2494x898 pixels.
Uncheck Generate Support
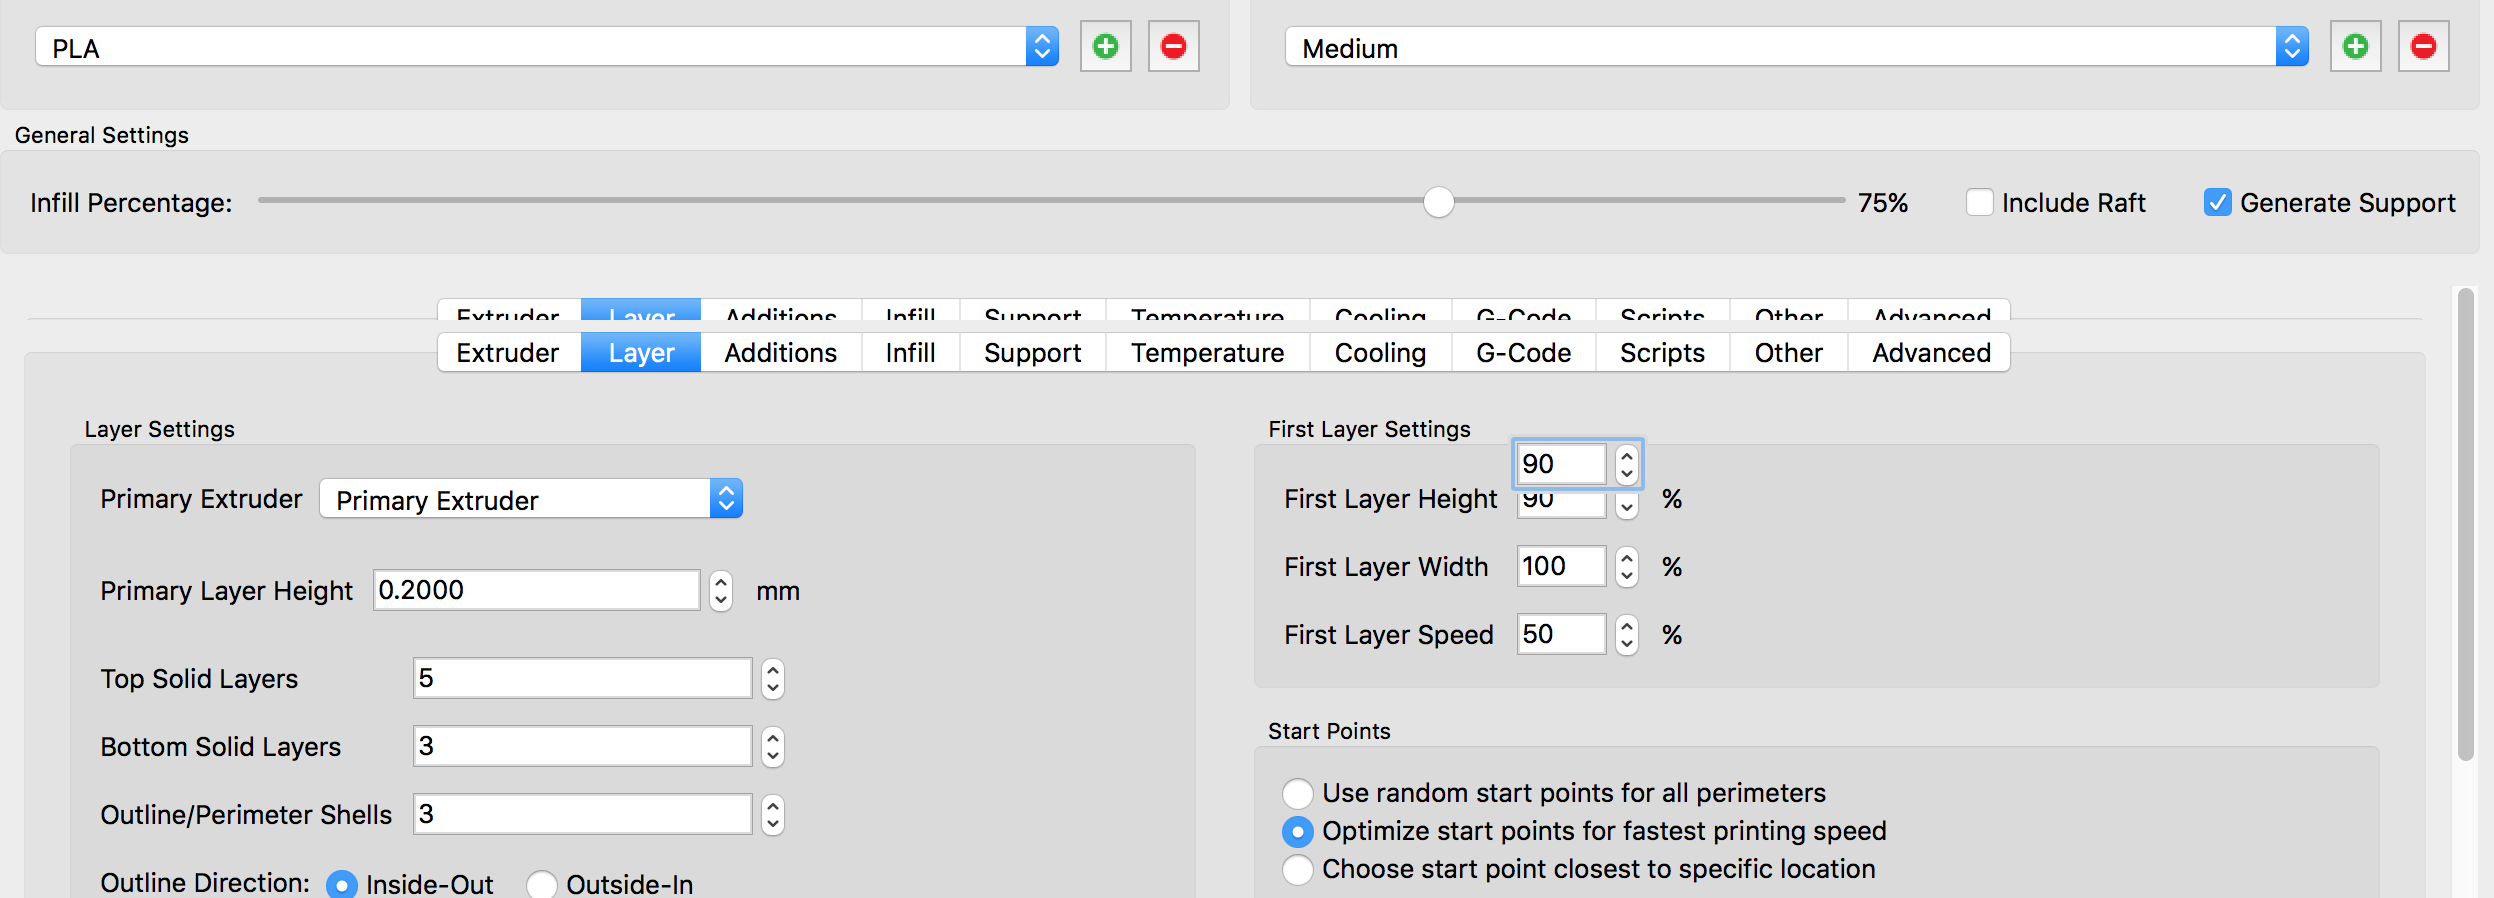point(2217,202)
